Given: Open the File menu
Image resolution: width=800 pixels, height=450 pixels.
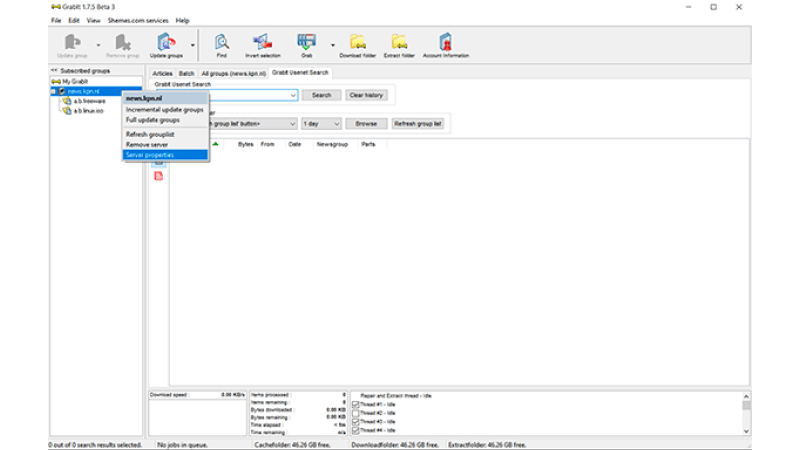Looking at the screenshot, I should pyautogui.click(x=56, y=20).
